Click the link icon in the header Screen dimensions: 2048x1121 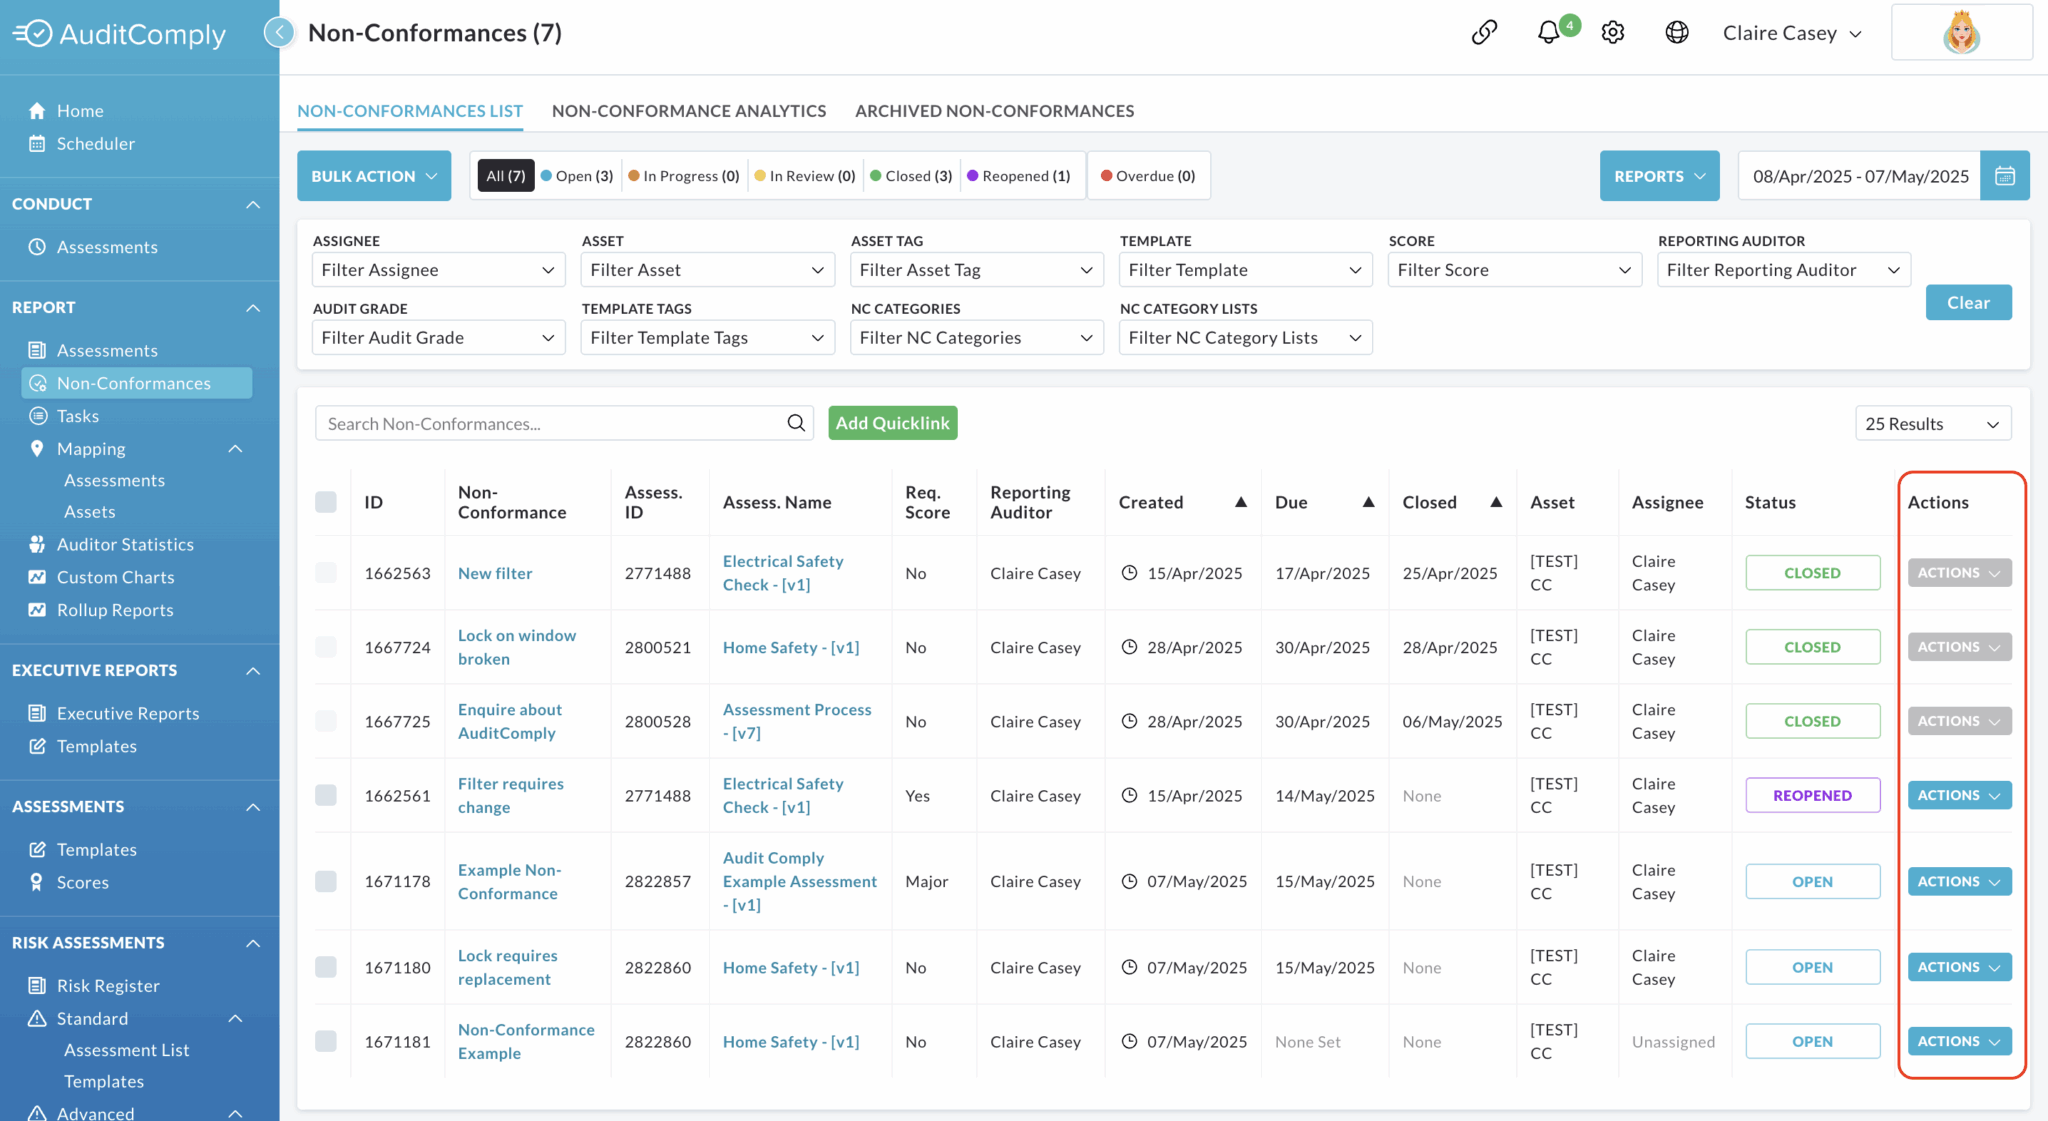pos(1484,32)
